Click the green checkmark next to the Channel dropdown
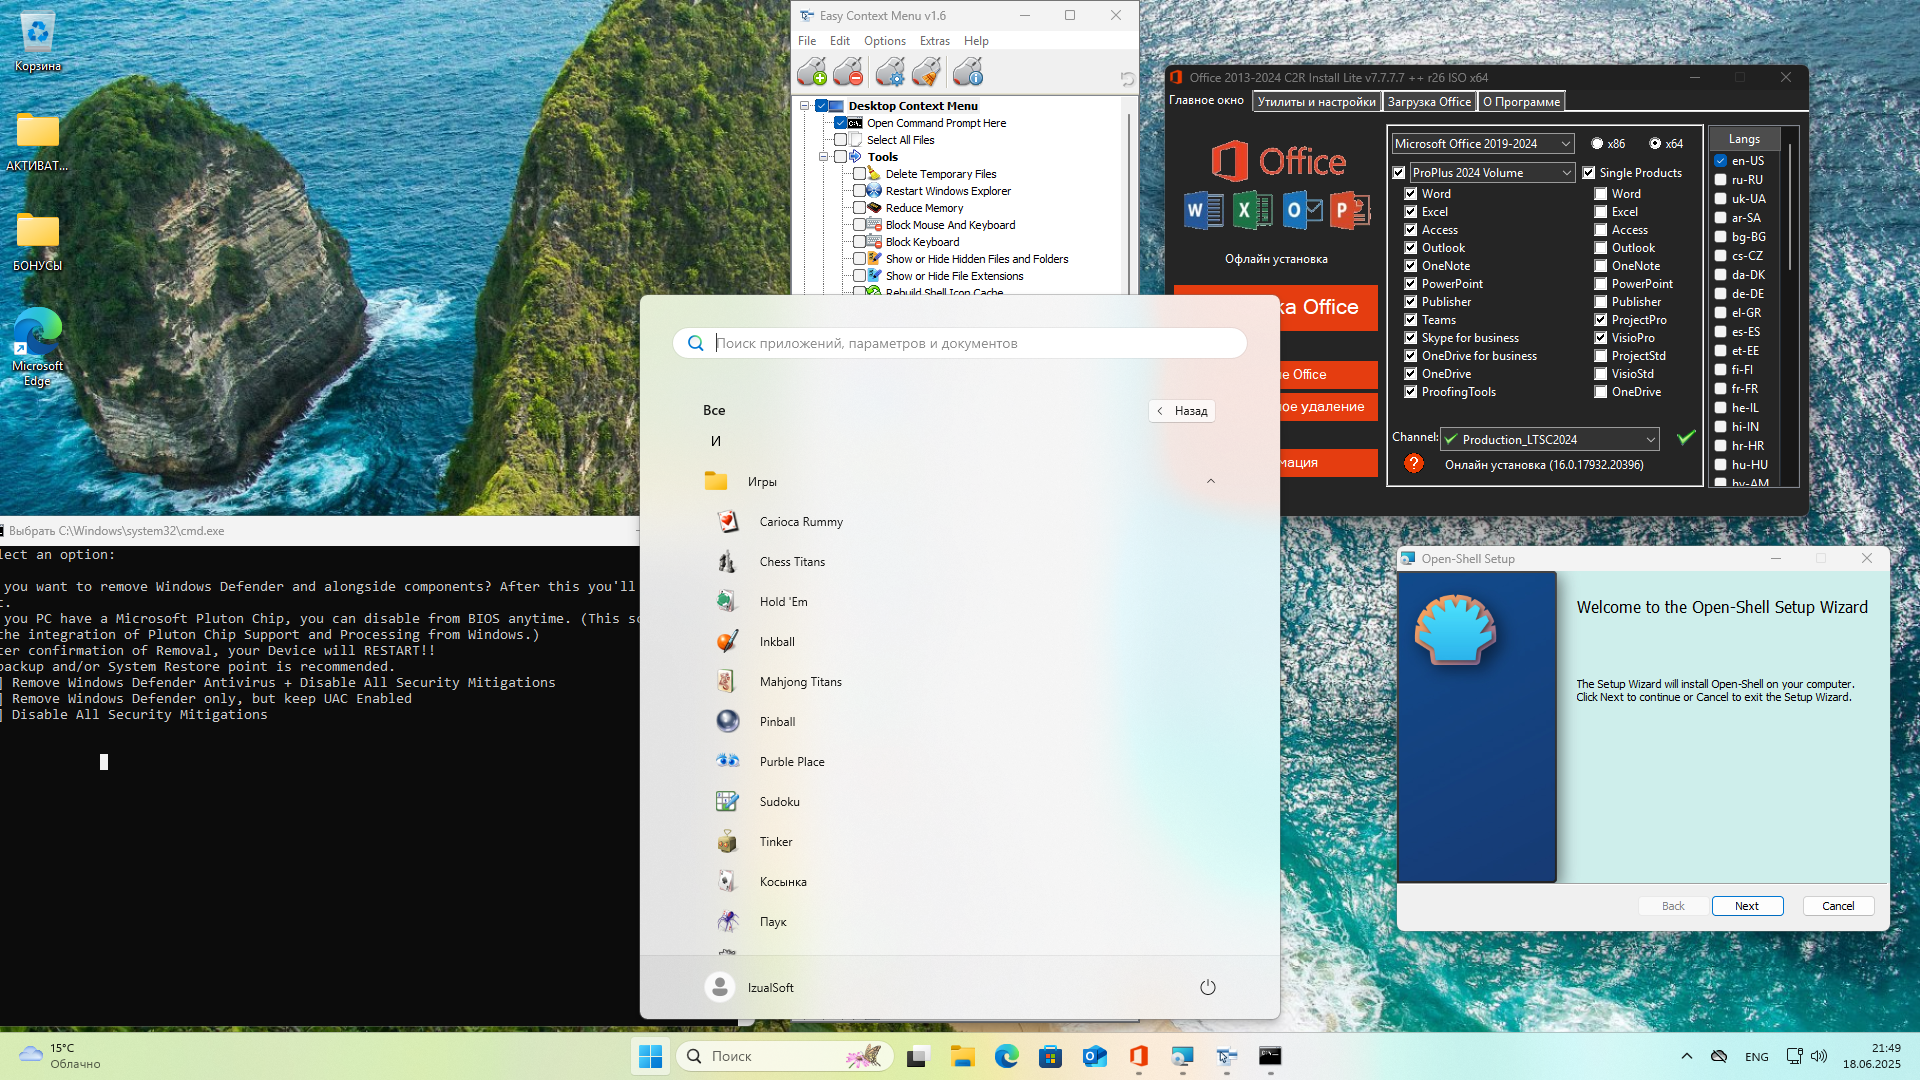Screen dimensions: 1920x1080 1686,437
